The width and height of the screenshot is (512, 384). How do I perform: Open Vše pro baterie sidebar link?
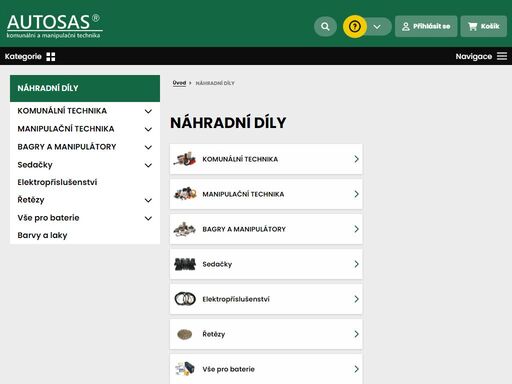pyautogui.click(x=48, y=218)
